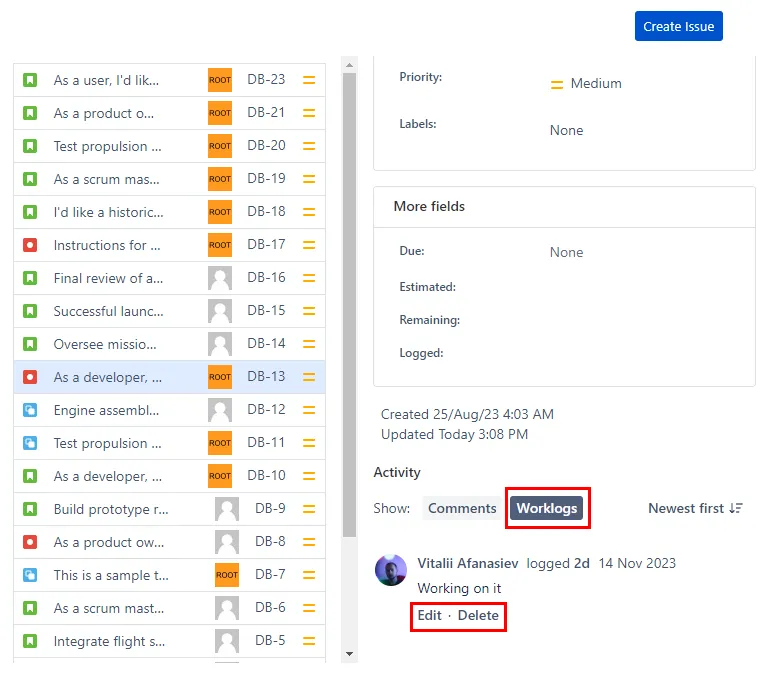Image resolution: width=765 pixels, height=686 pixels.
Task: Click subtask type icon for DB-12
Action: point(30,410)
